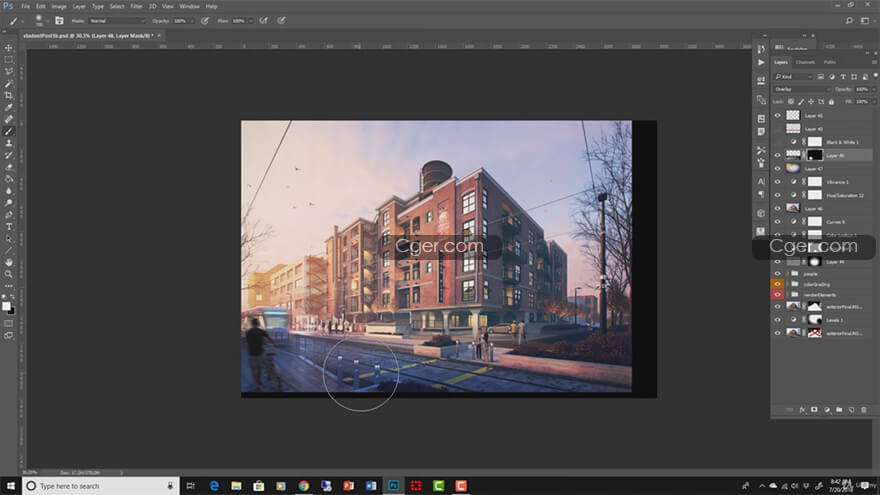Hide the Vibrance 1 adjustment layer

coord(777,182)
